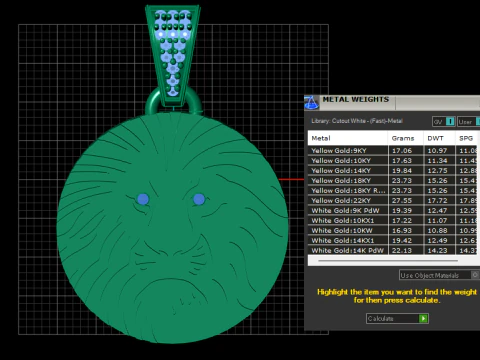Viewport: 480px width, 360px height.
Task: Select the White Gold:10KX1 row
Action: [392, 220]
